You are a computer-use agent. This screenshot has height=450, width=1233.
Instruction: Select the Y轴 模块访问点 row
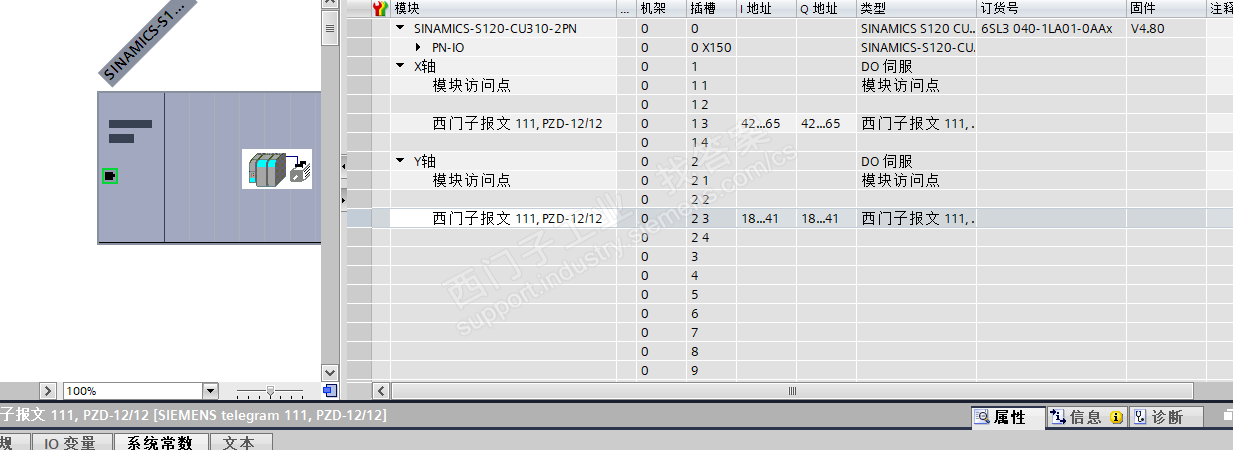pos(789,180)
